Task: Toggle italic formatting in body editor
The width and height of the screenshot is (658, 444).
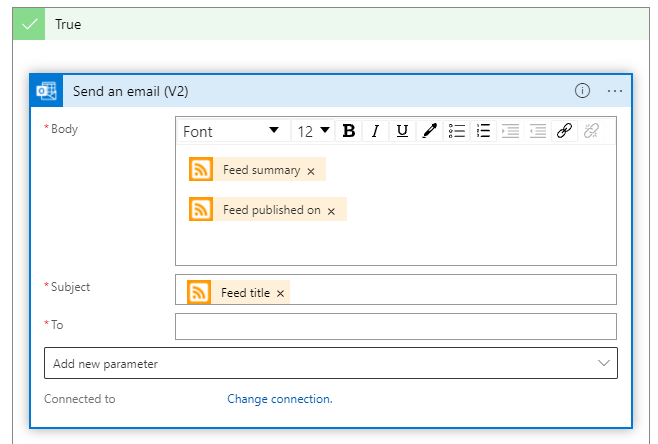Action: point(375,131)
